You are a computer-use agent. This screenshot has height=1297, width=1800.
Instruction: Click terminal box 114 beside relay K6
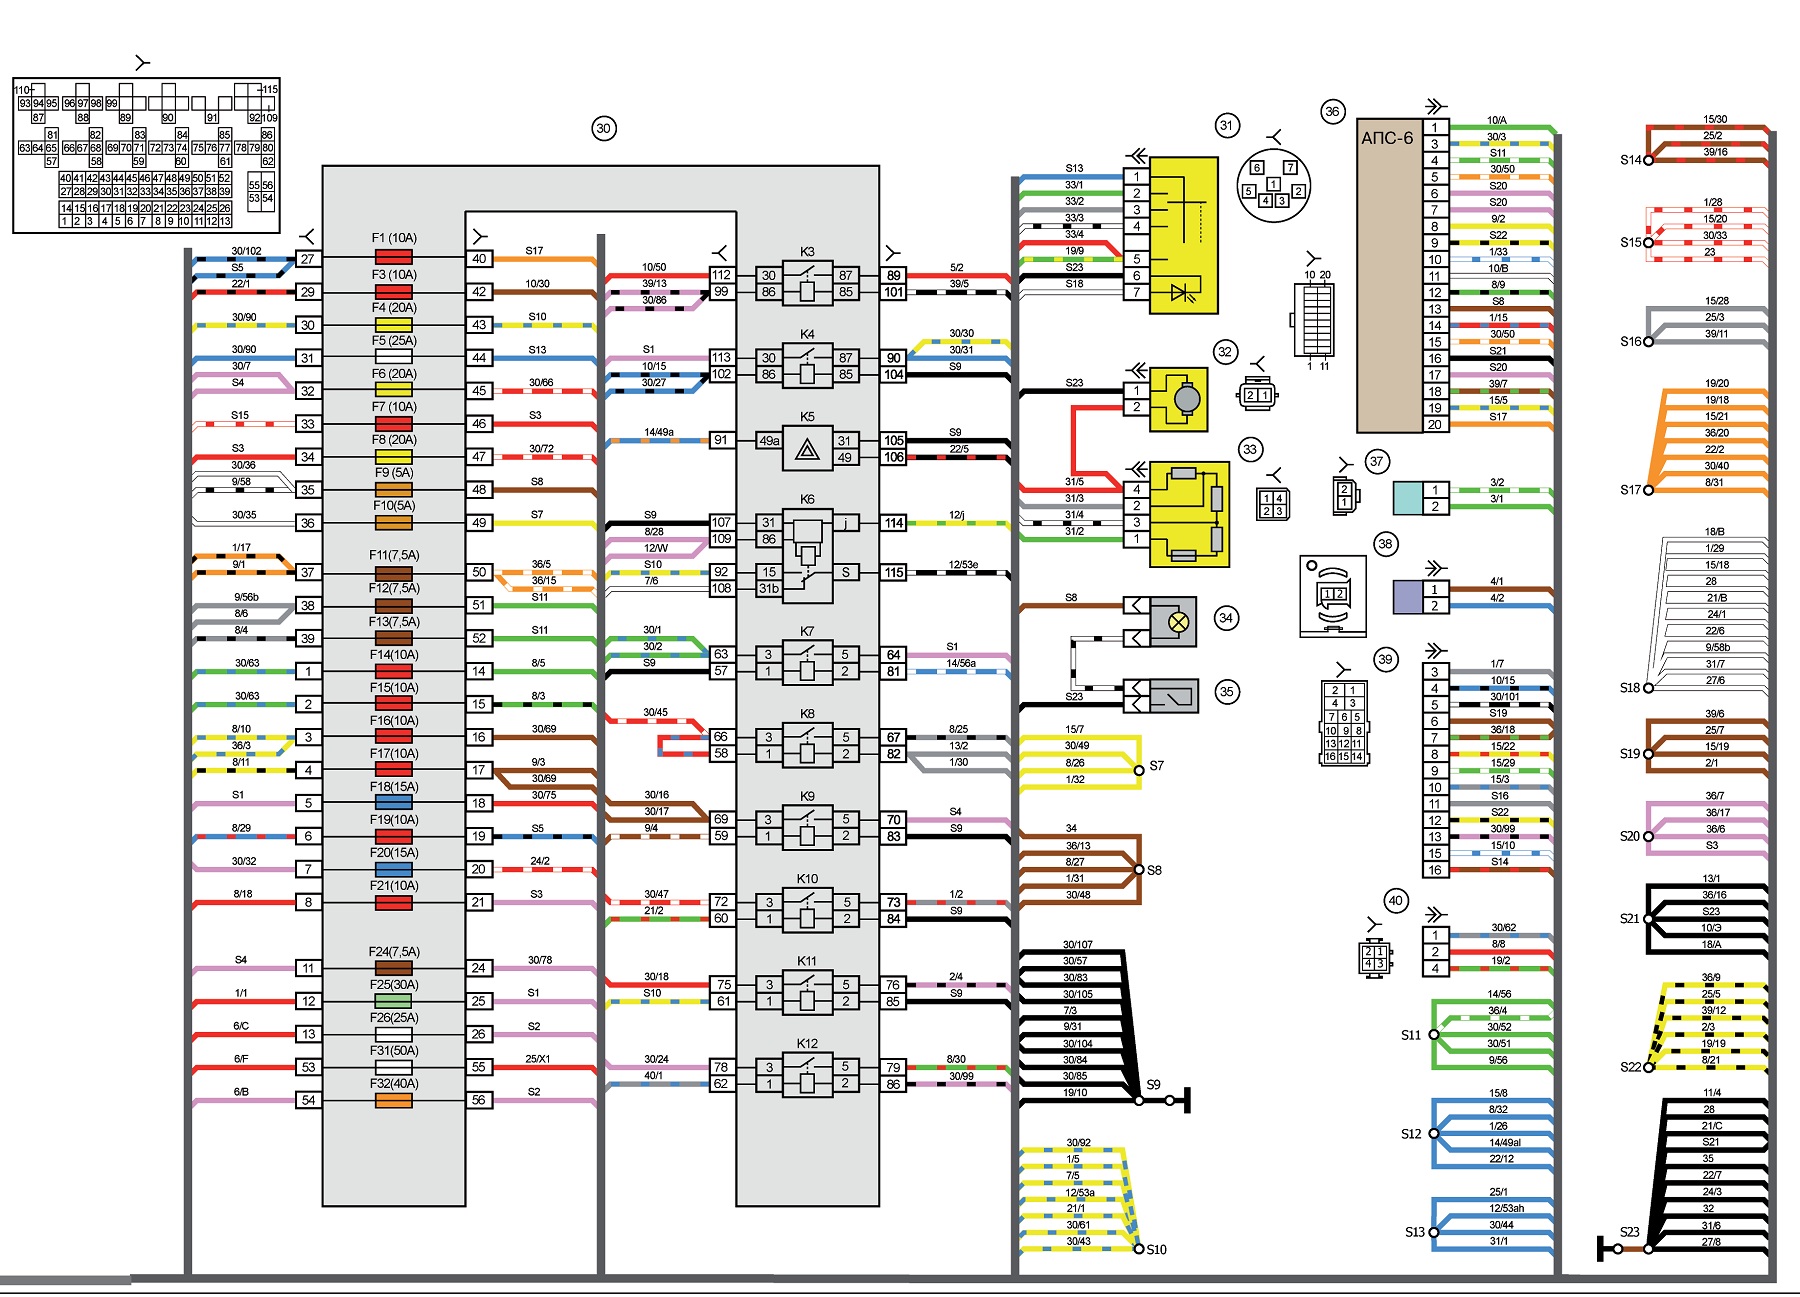pyautogui.click(x=894, y=522)
